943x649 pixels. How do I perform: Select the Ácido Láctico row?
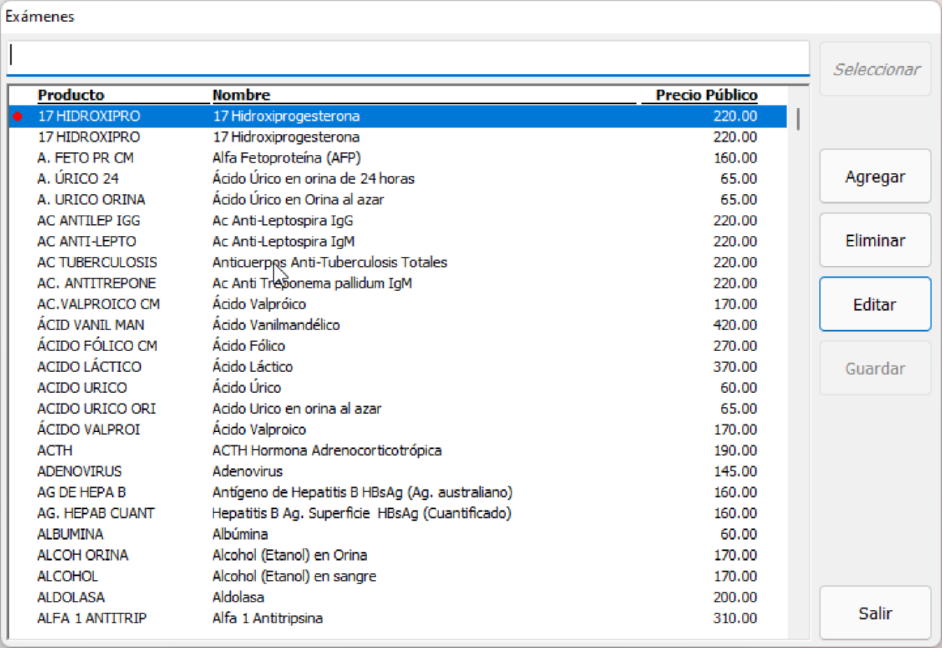click(x=252, y=367)
